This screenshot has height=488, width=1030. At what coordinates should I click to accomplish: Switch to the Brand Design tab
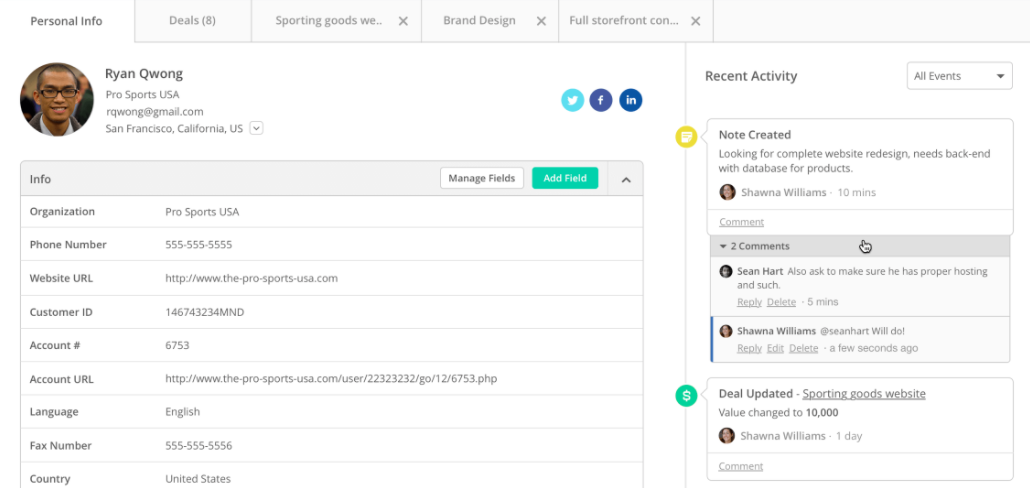479,21
